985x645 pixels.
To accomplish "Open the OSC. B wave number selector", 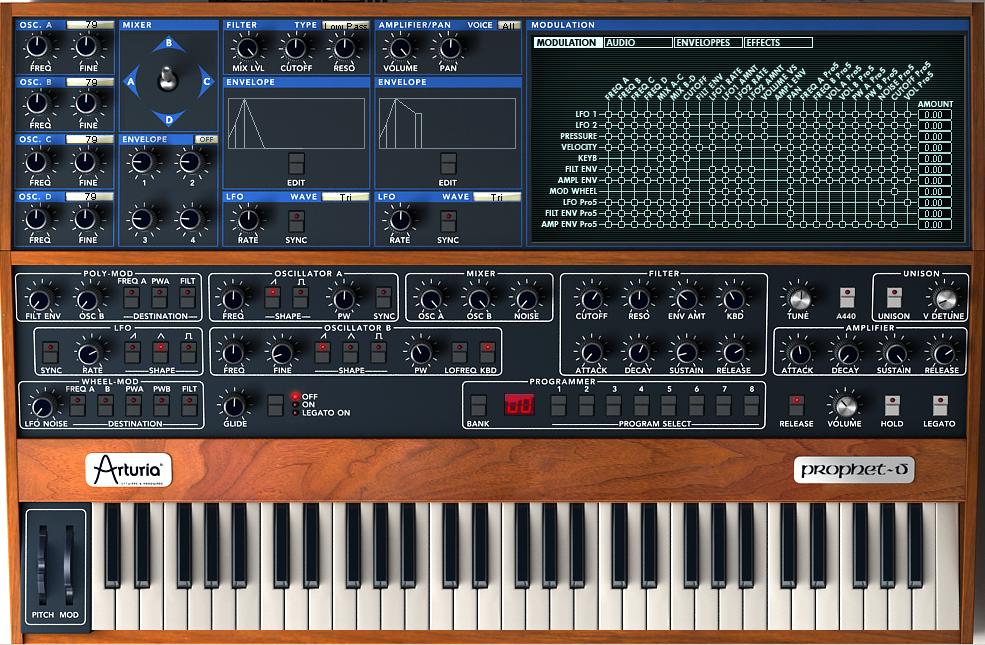I will click(90, 82).
